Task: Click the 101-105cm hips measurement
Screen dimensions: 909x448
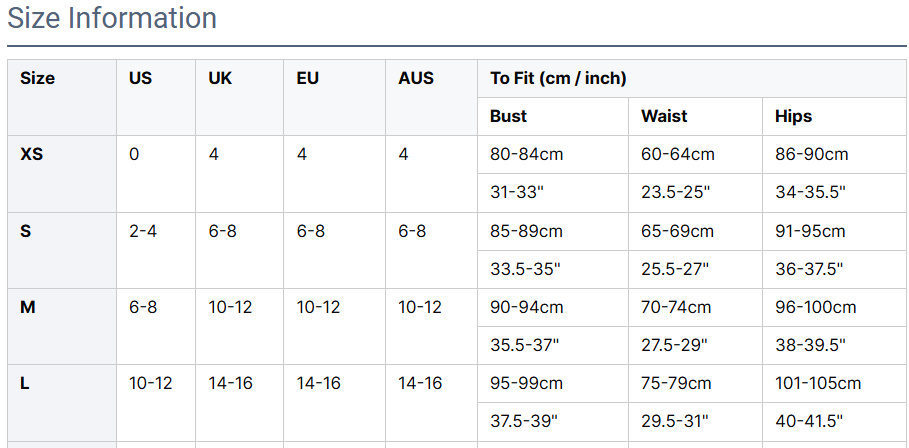Action: pos(818,383)
